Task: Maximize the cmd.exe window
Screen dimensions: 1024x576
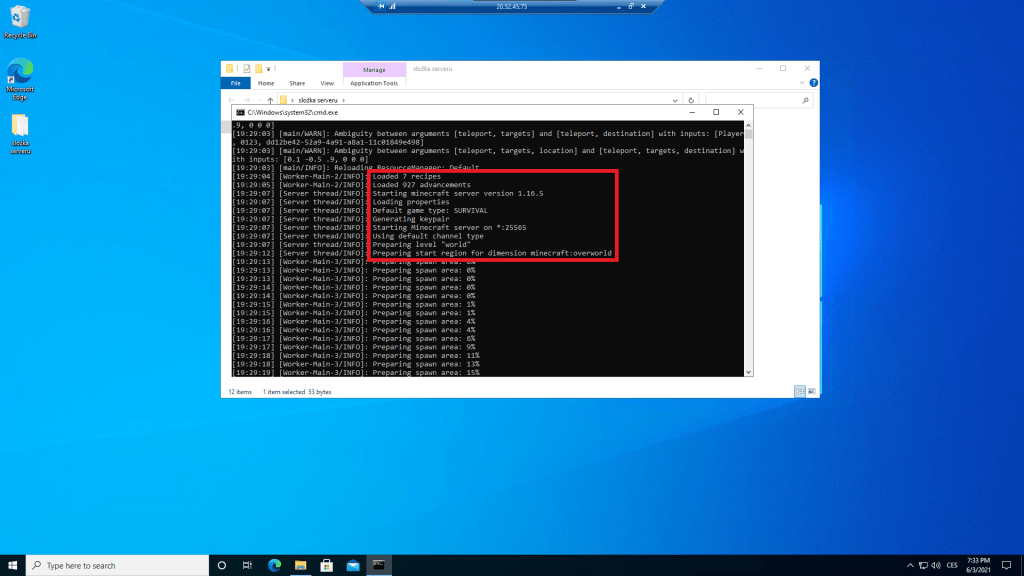Action: [x=716, y=112]
